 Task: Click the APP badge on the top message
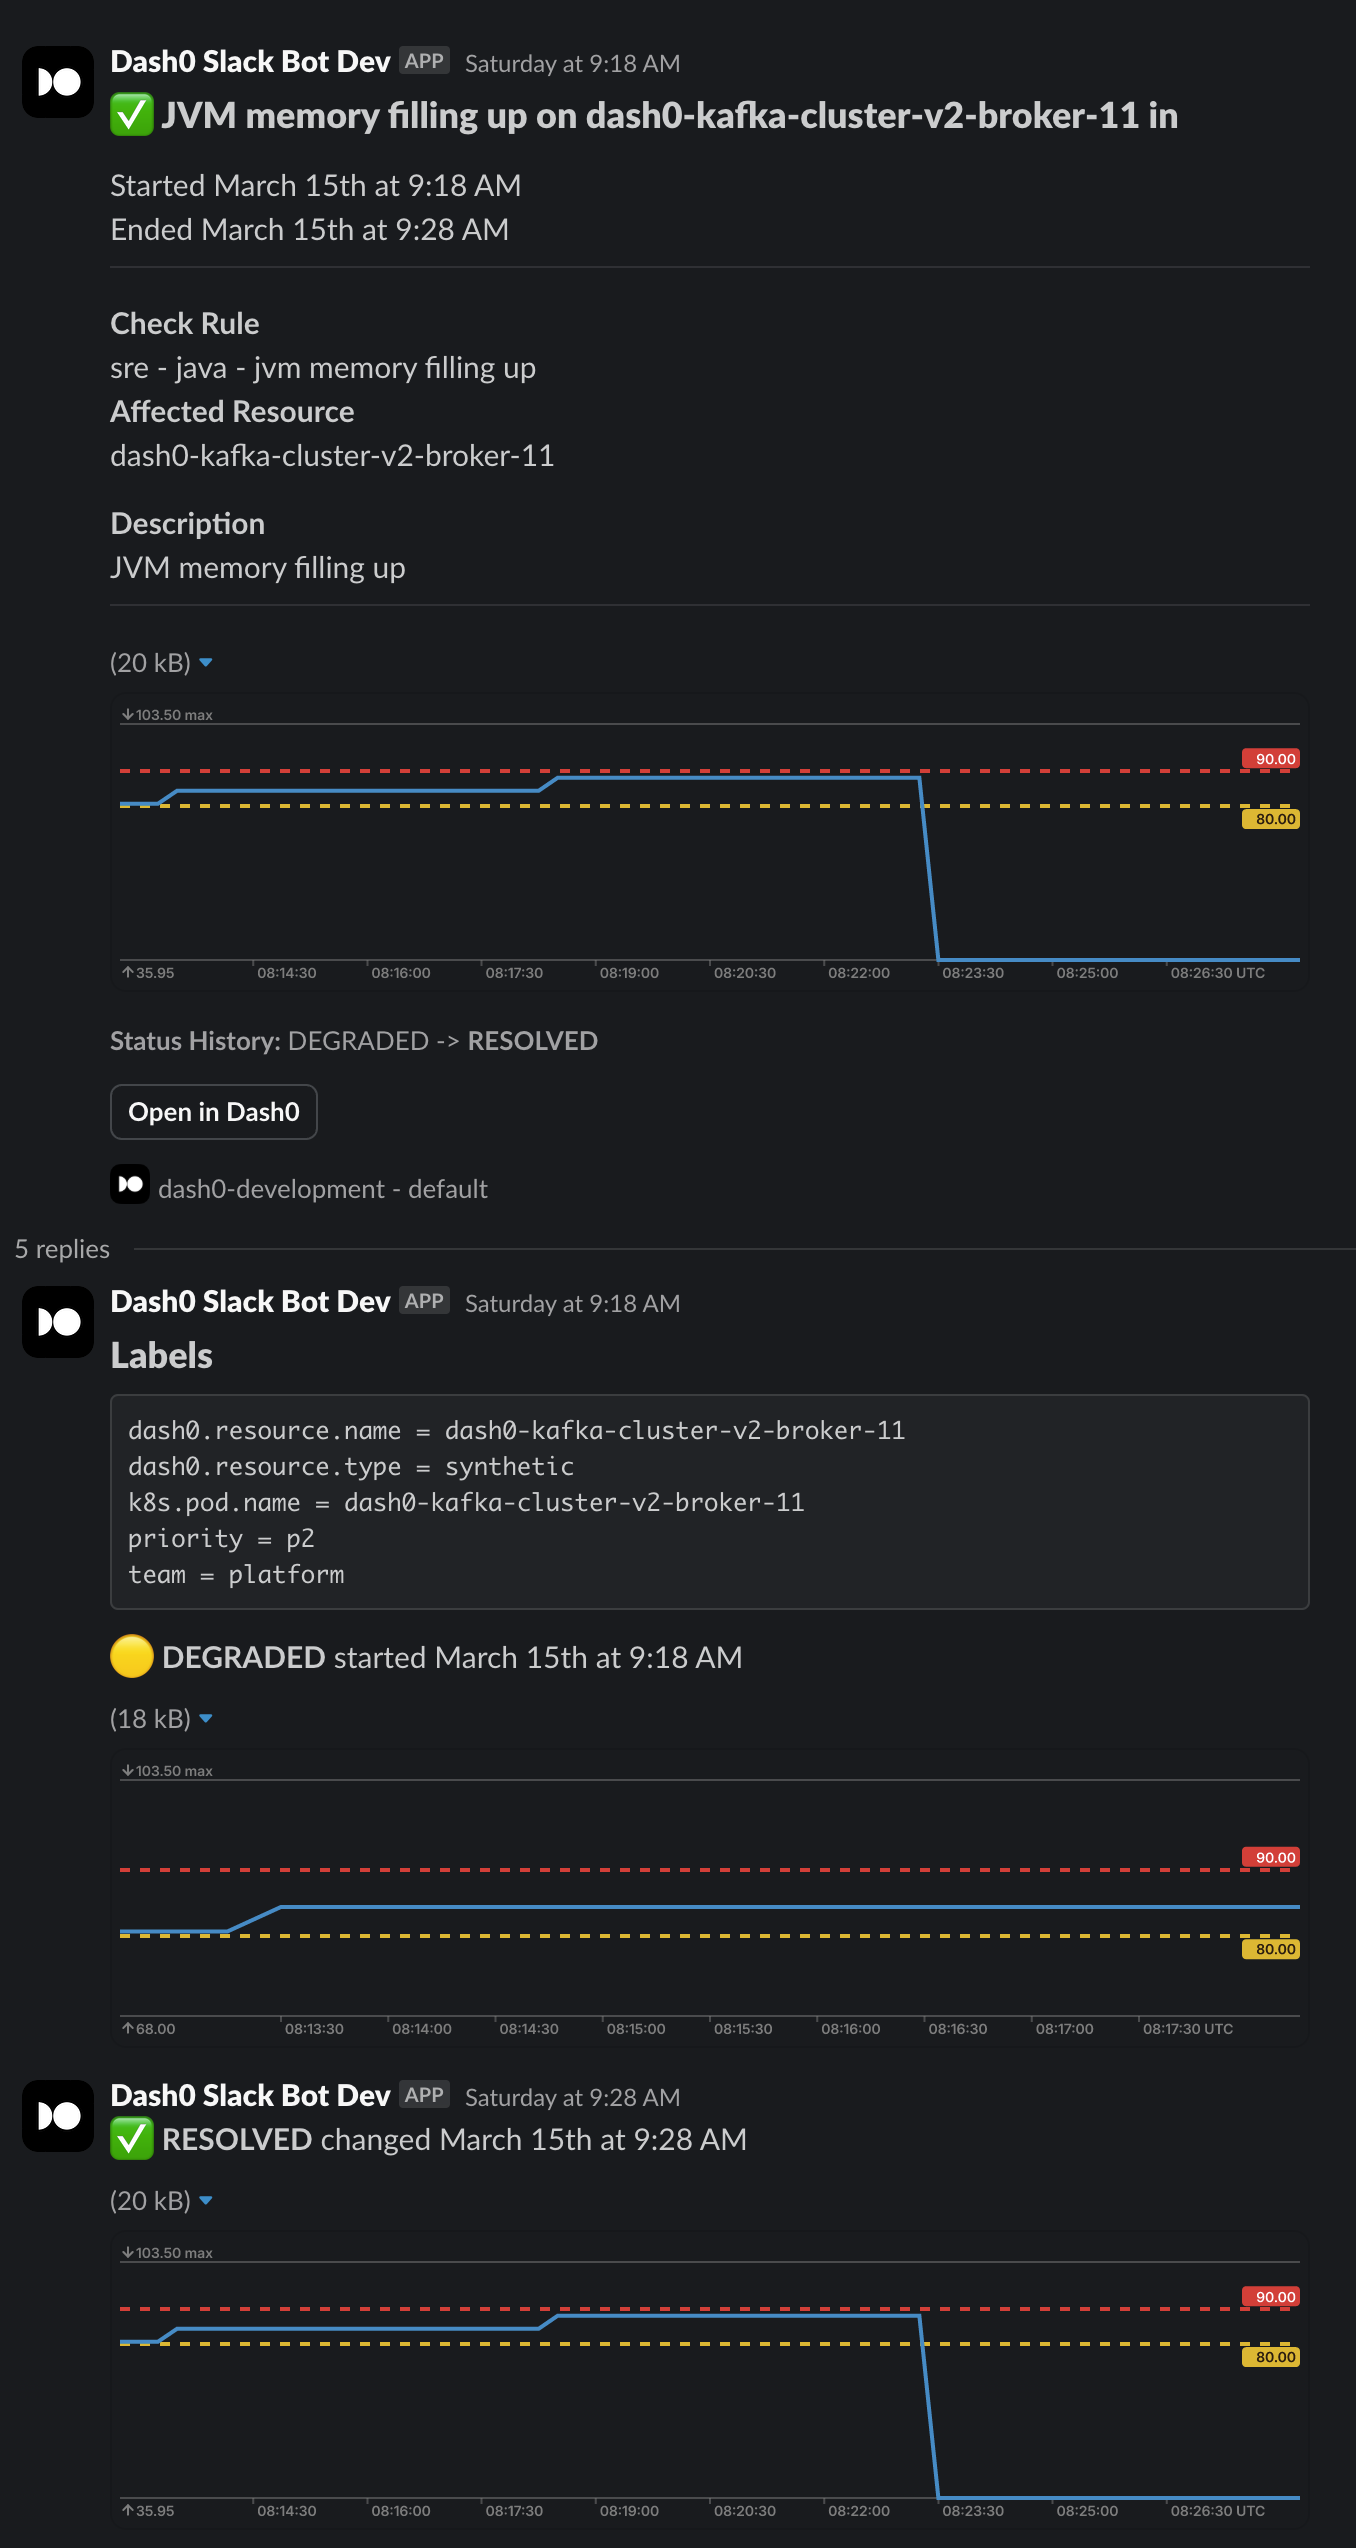424,61
